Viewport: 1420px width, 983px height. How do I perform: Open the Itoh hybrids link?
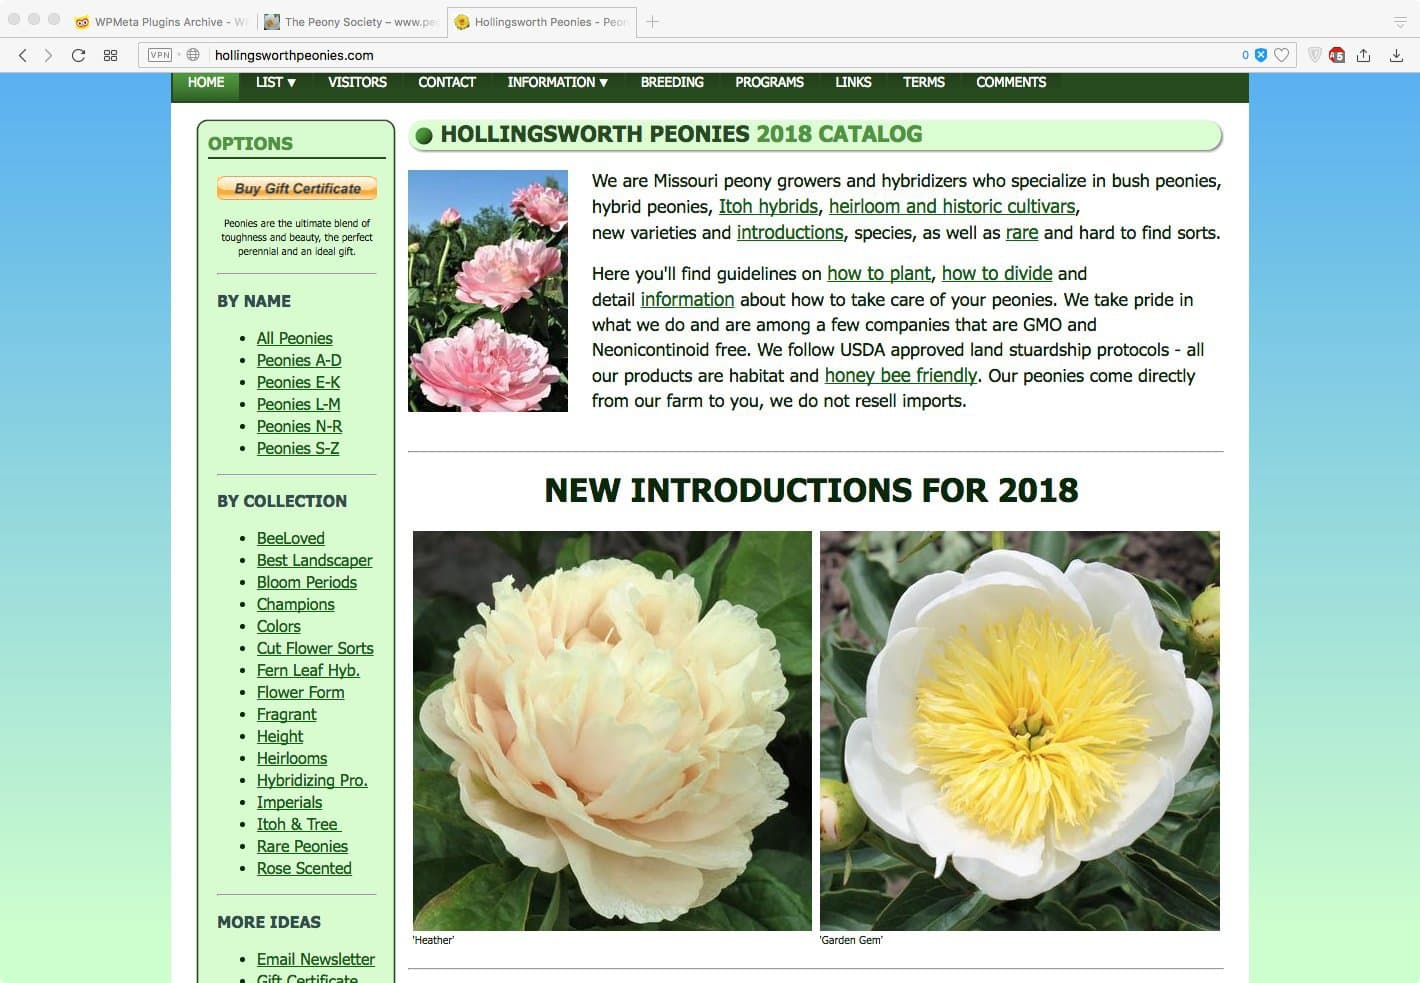pyautogui.click(x=768, y=207)
